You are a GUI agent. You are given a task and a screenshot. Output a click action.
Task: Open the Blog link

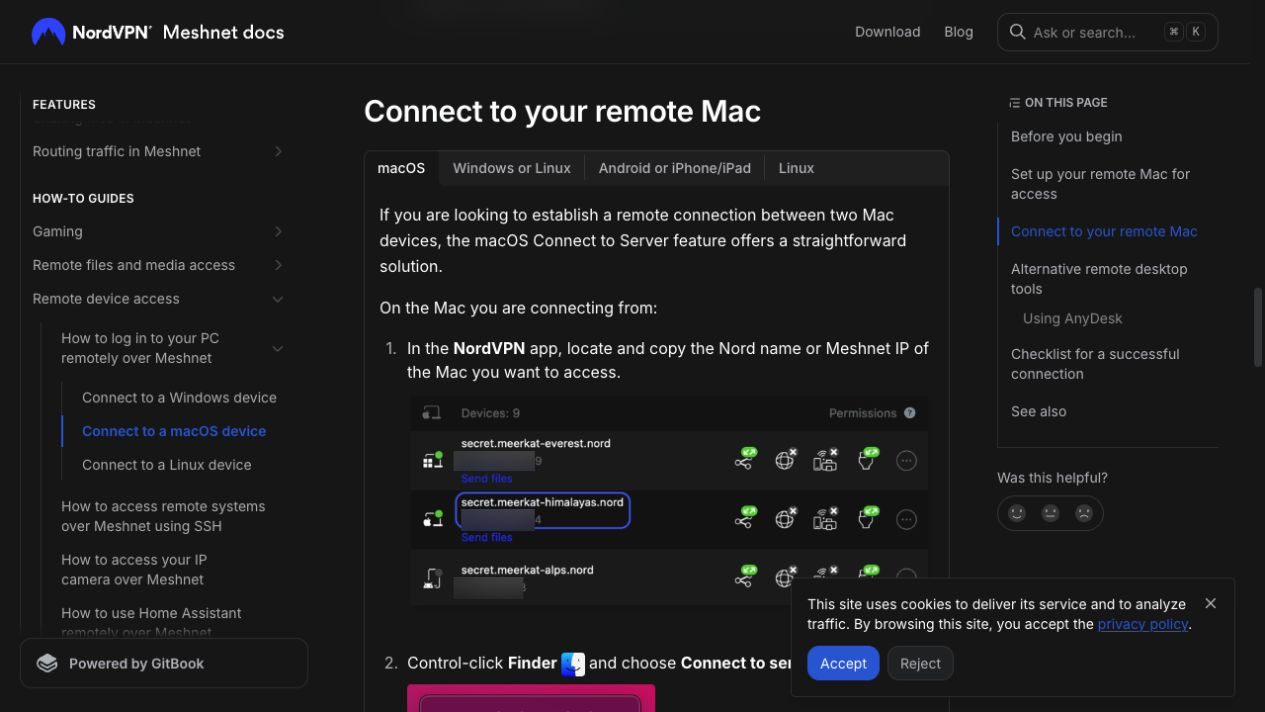[x=958, y=32]
